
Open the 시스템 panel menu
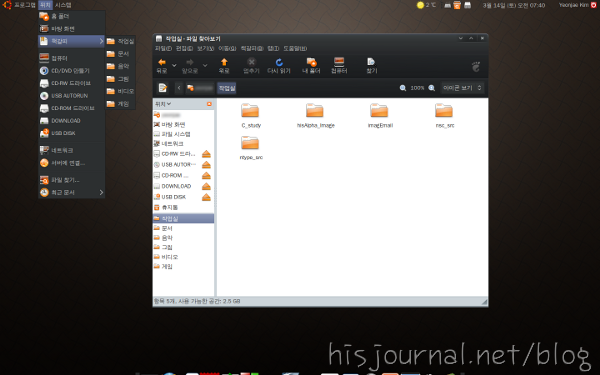point(63,5)
